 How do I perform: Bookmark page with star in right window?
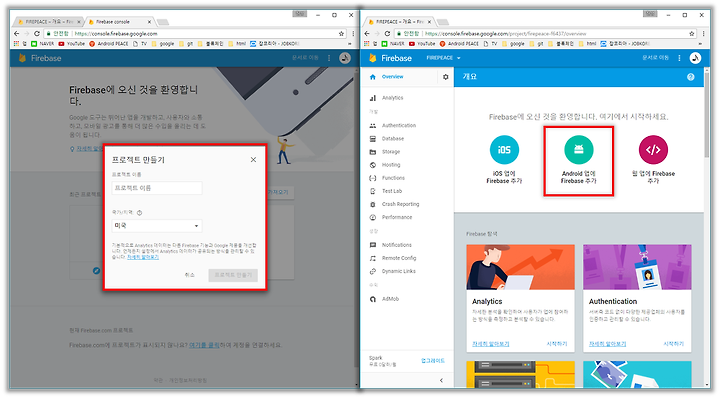pyautogui.click(x=692, y=34)
